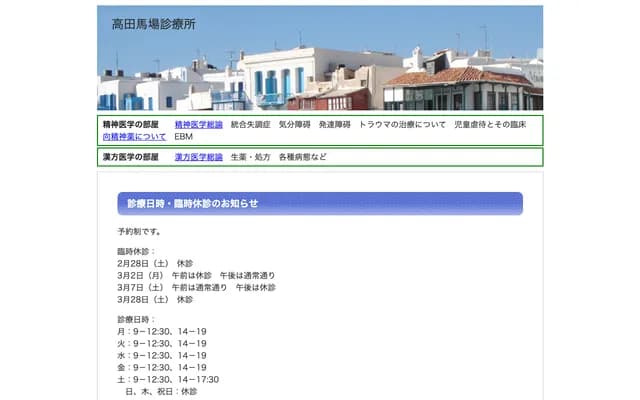Click the 診療日時： label
The width and height of the screenshot is (640, 400).
(137, 320)
